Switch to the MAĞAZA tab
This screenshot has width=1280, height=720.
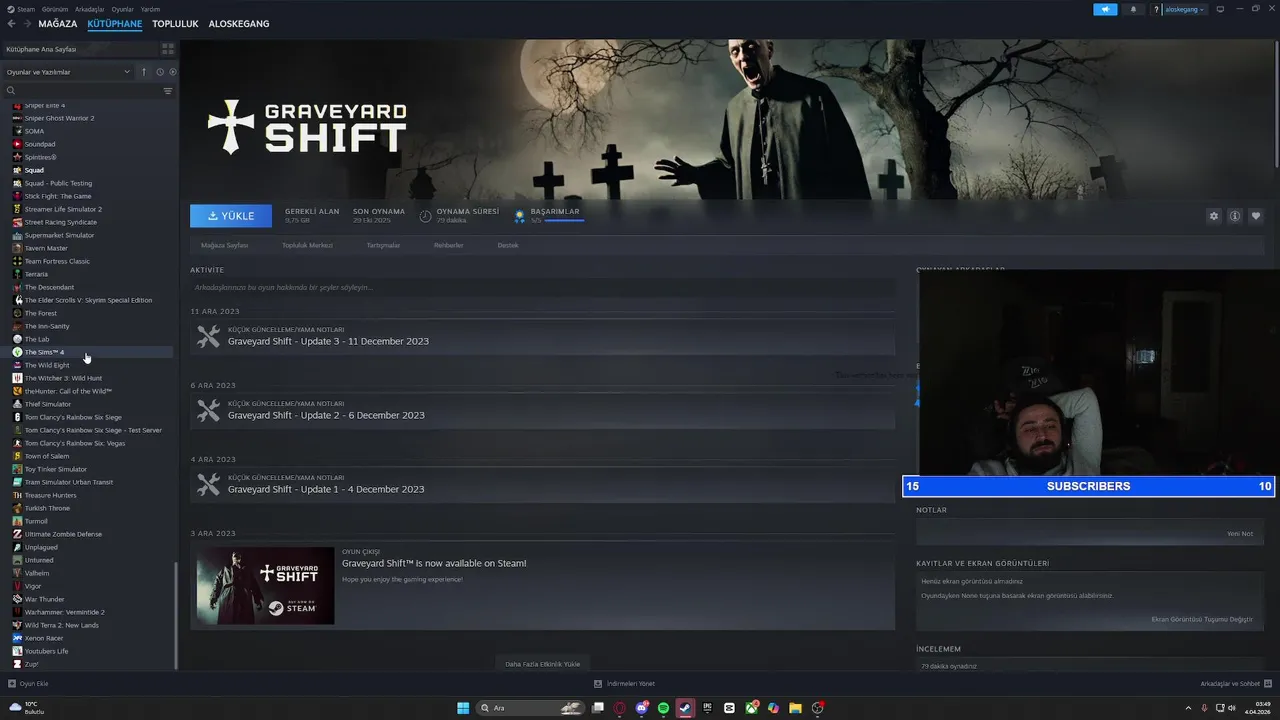(x=58, y=24)
